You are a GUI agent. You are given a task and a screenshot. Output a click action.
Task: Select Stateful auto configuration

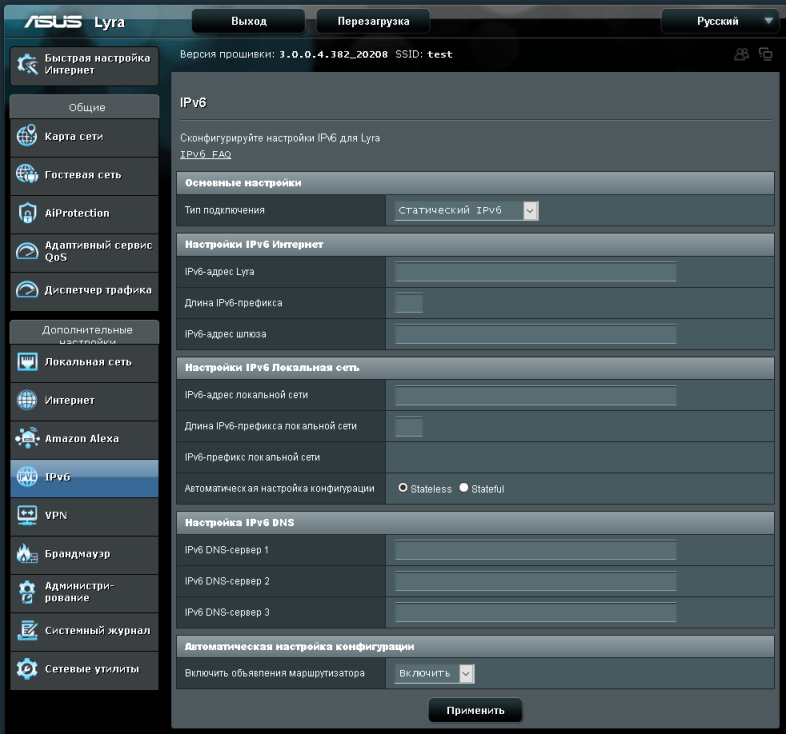(464, 487)
